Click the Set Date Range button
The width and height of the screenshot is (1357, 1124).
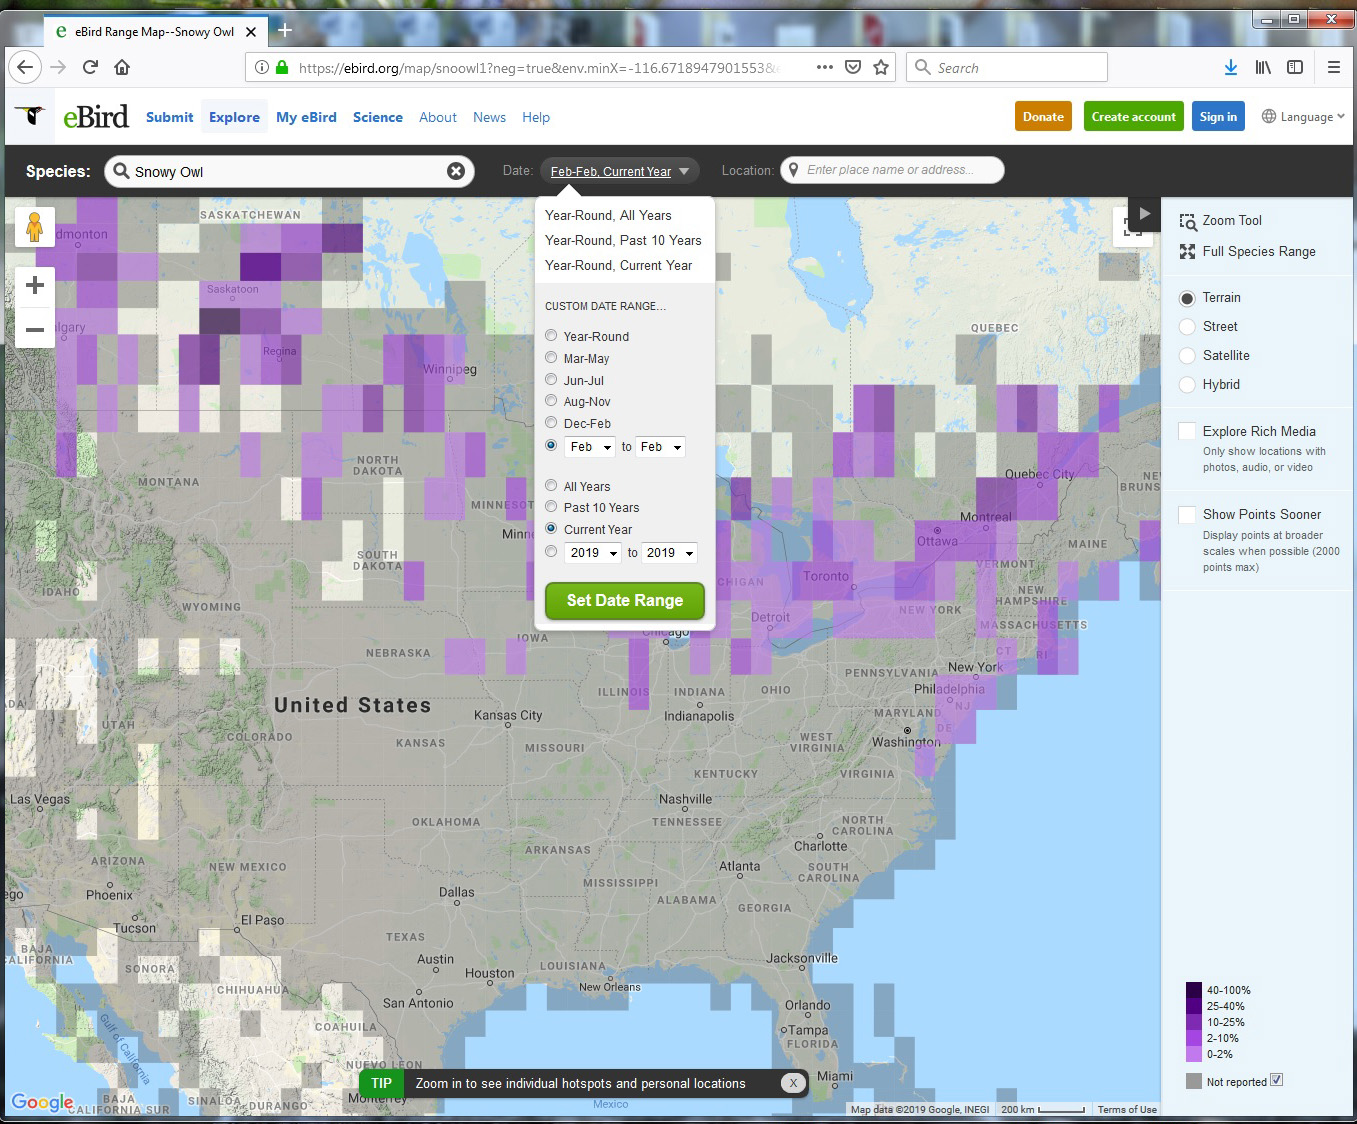[625, 601]
